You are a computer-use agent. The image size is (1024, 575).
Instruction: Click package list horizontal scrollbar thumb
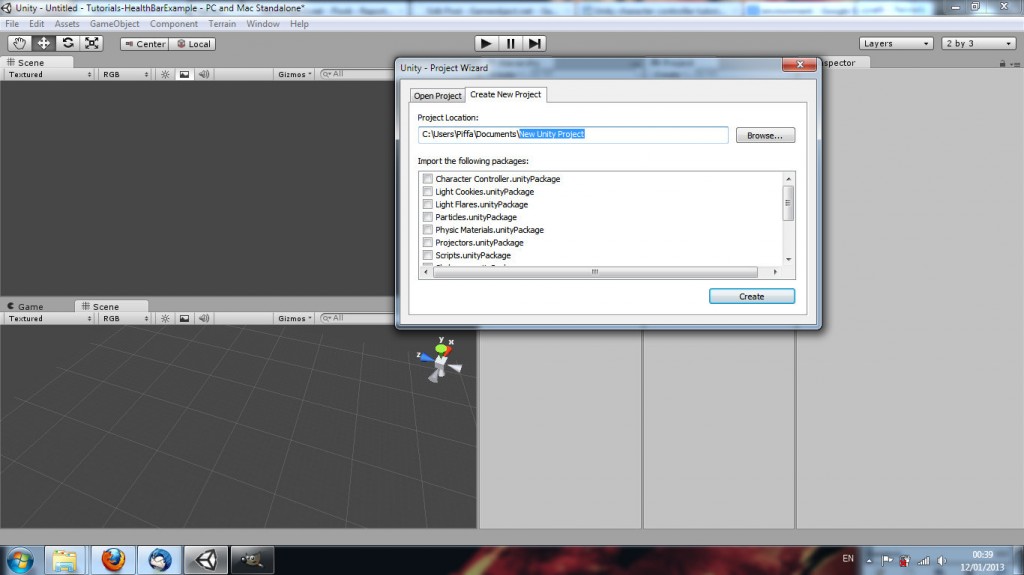tap(595, 272)
